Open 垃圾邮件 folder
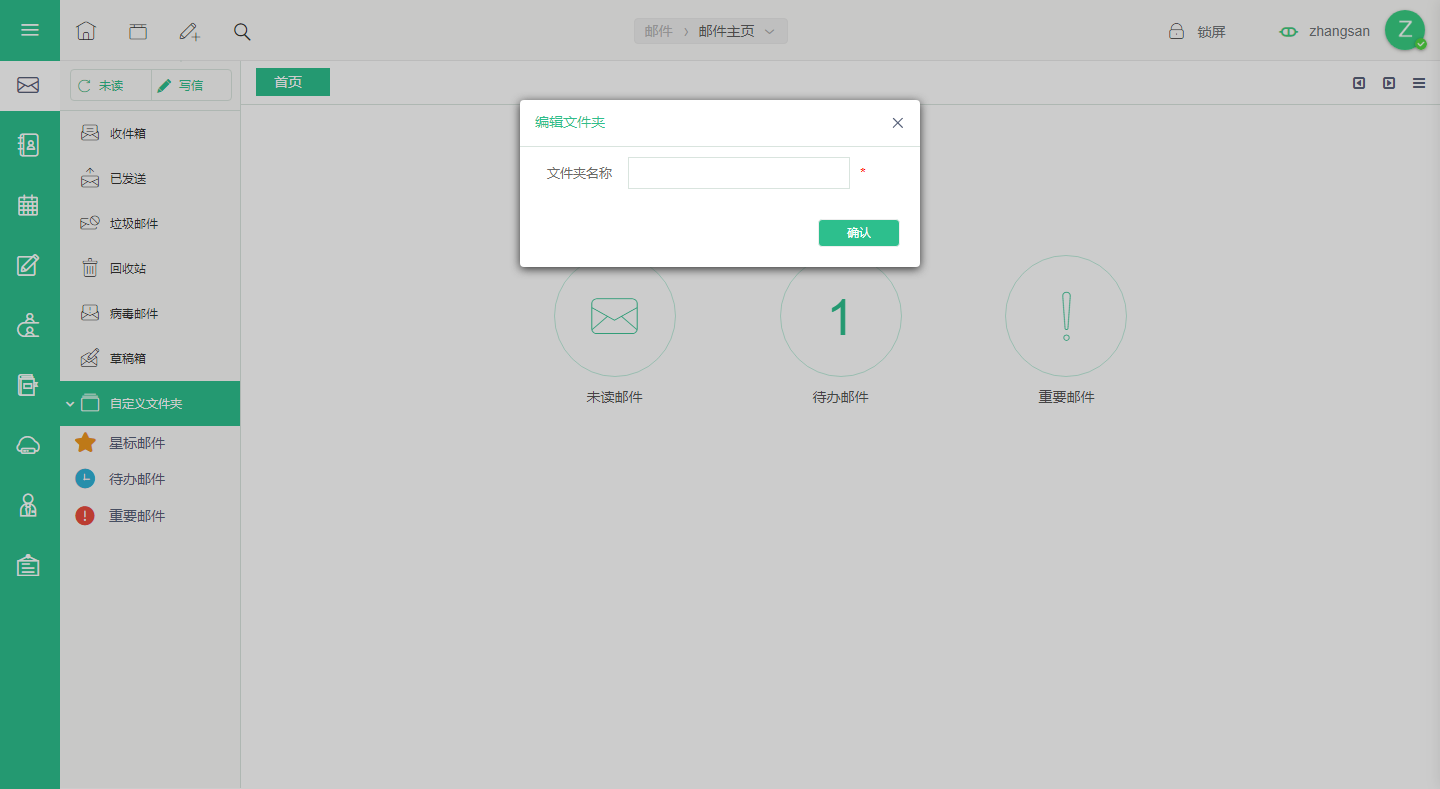The height and width of the screenshot is (789, 1440). [x=150, y=223]
